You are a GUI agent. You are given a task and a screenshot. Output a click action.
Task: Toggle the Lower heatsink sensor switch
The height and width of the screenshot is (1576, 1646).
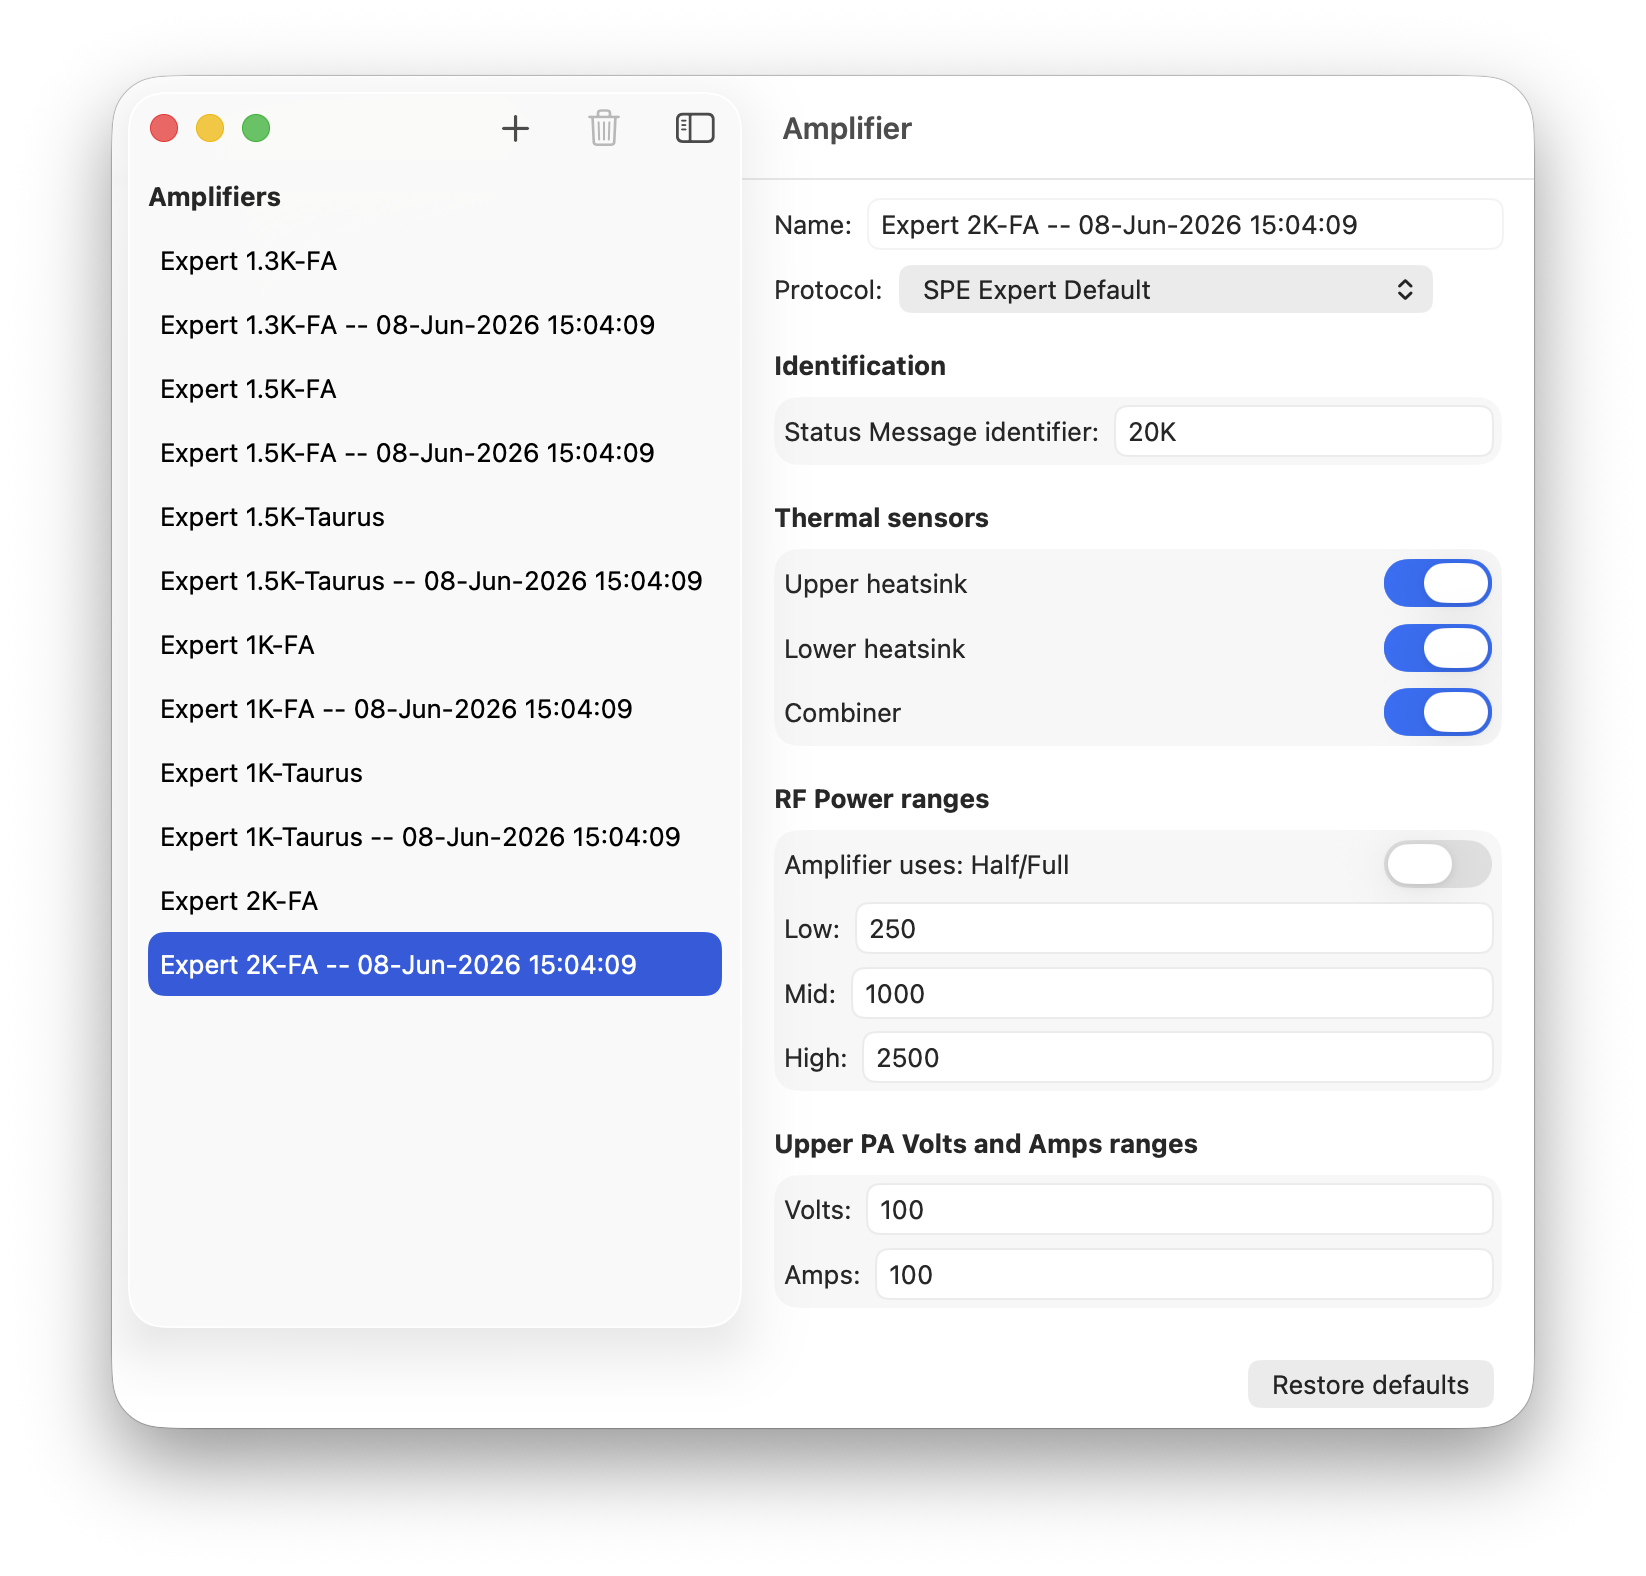pyautogui.click(x=1437, y=648)
